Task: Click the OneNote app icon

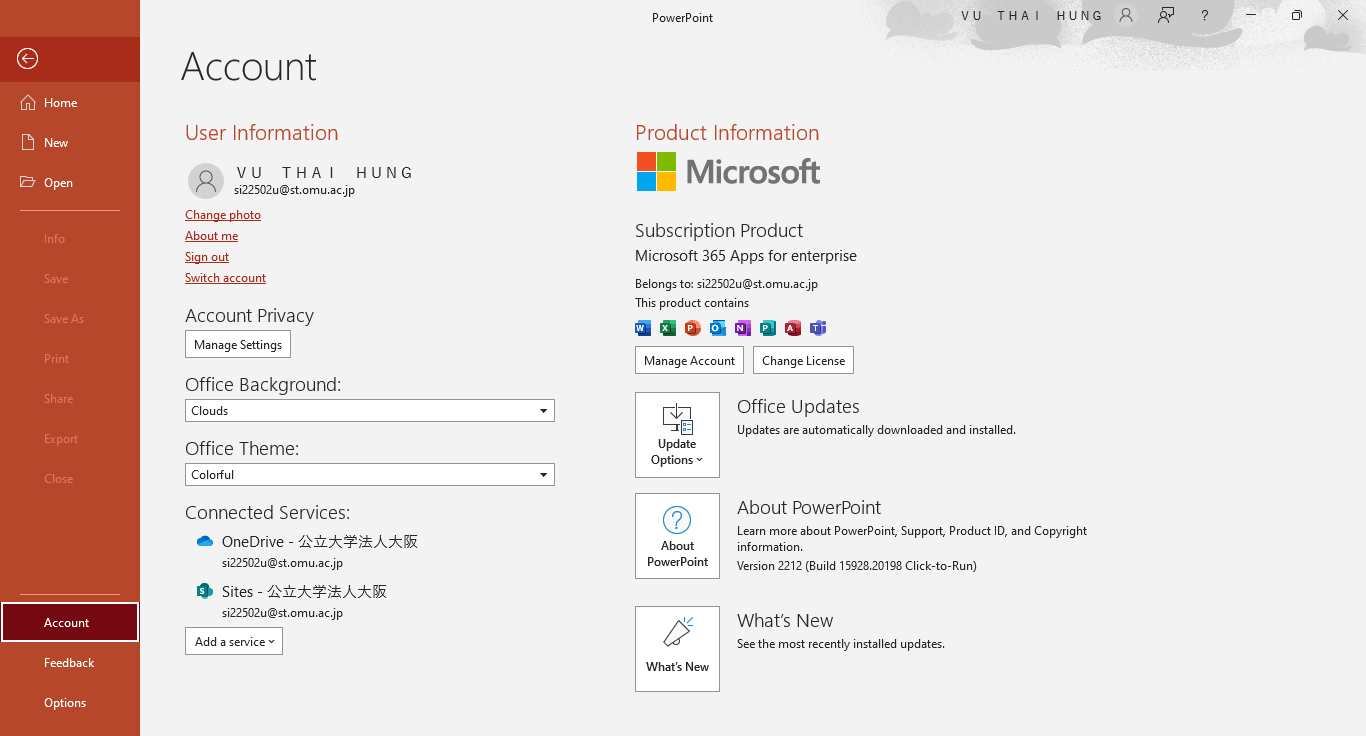Action: [743, 328]
